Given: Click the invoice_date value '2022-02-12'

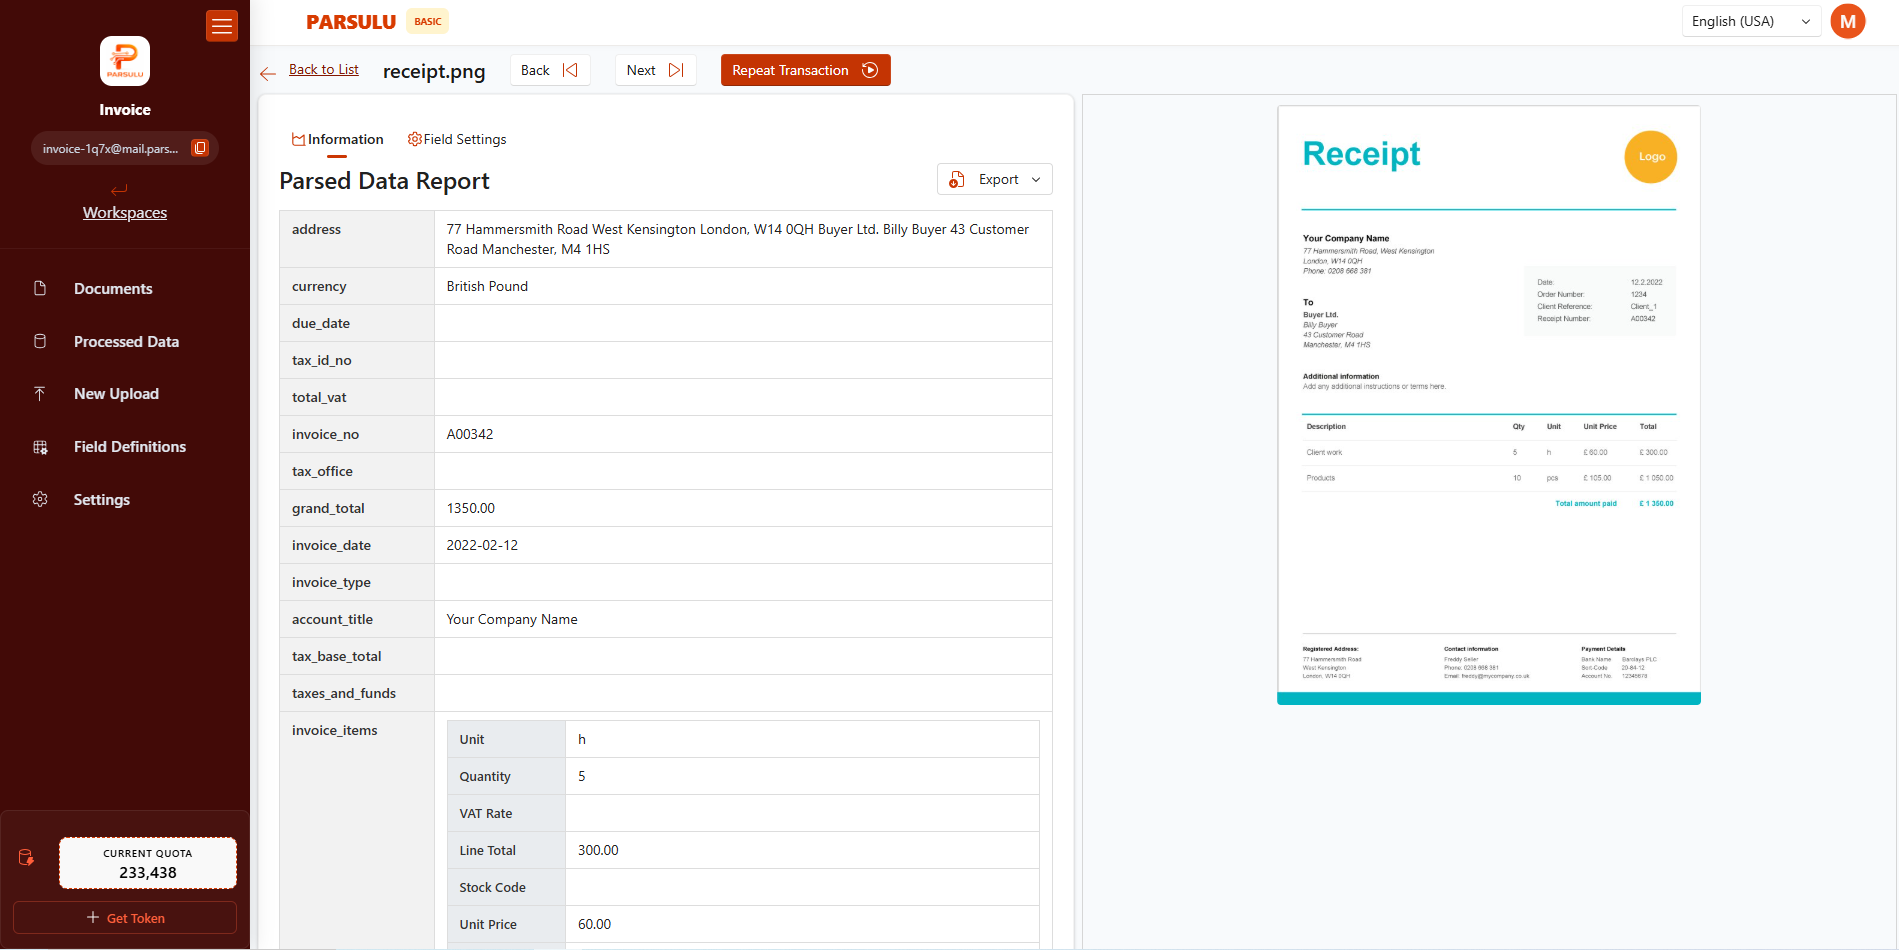Looking at the screenshot, I should click(x=482, y=545).
